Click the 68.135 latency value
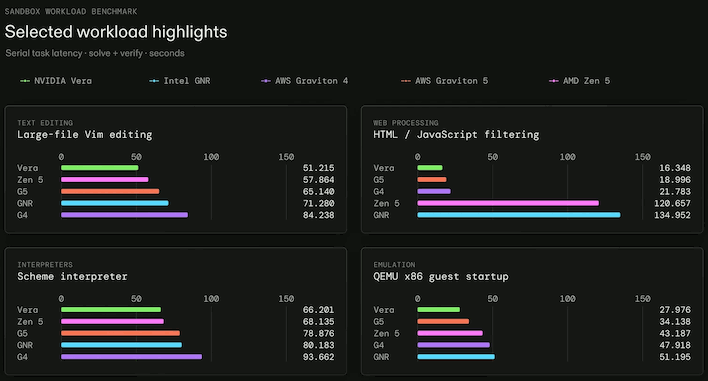 pyautogui.click(x=319, y=321)
